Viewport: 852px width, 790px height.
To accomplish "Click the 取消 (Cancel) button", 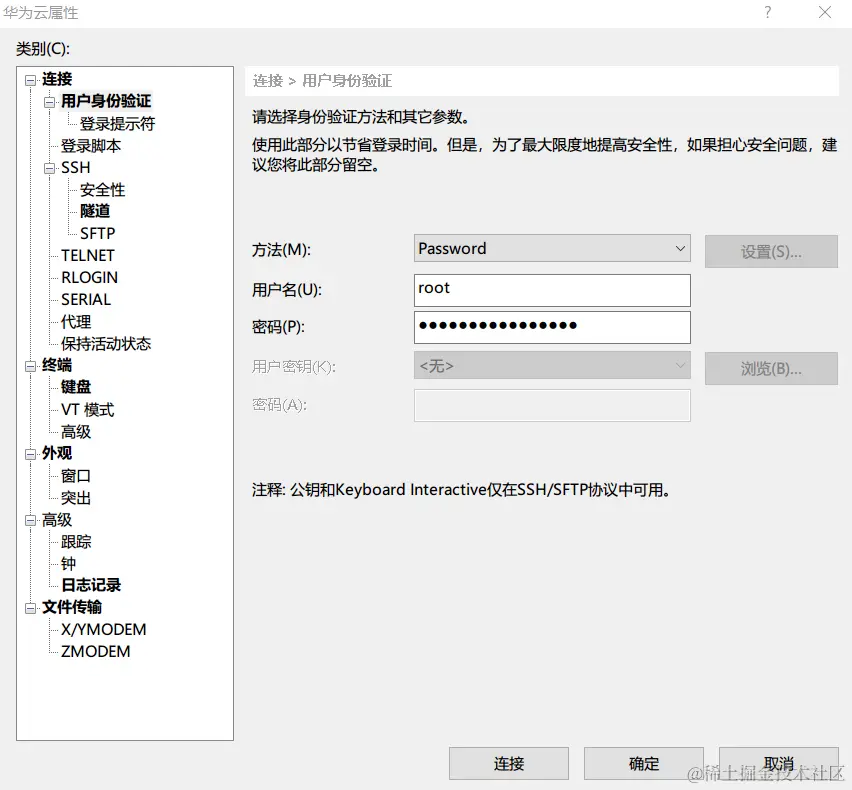I will (x=778, y=763).
